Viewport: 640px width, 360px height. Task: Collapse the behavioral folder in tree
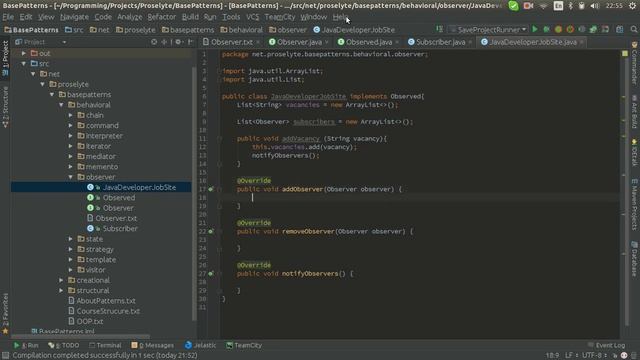click(x=61, y=105)
